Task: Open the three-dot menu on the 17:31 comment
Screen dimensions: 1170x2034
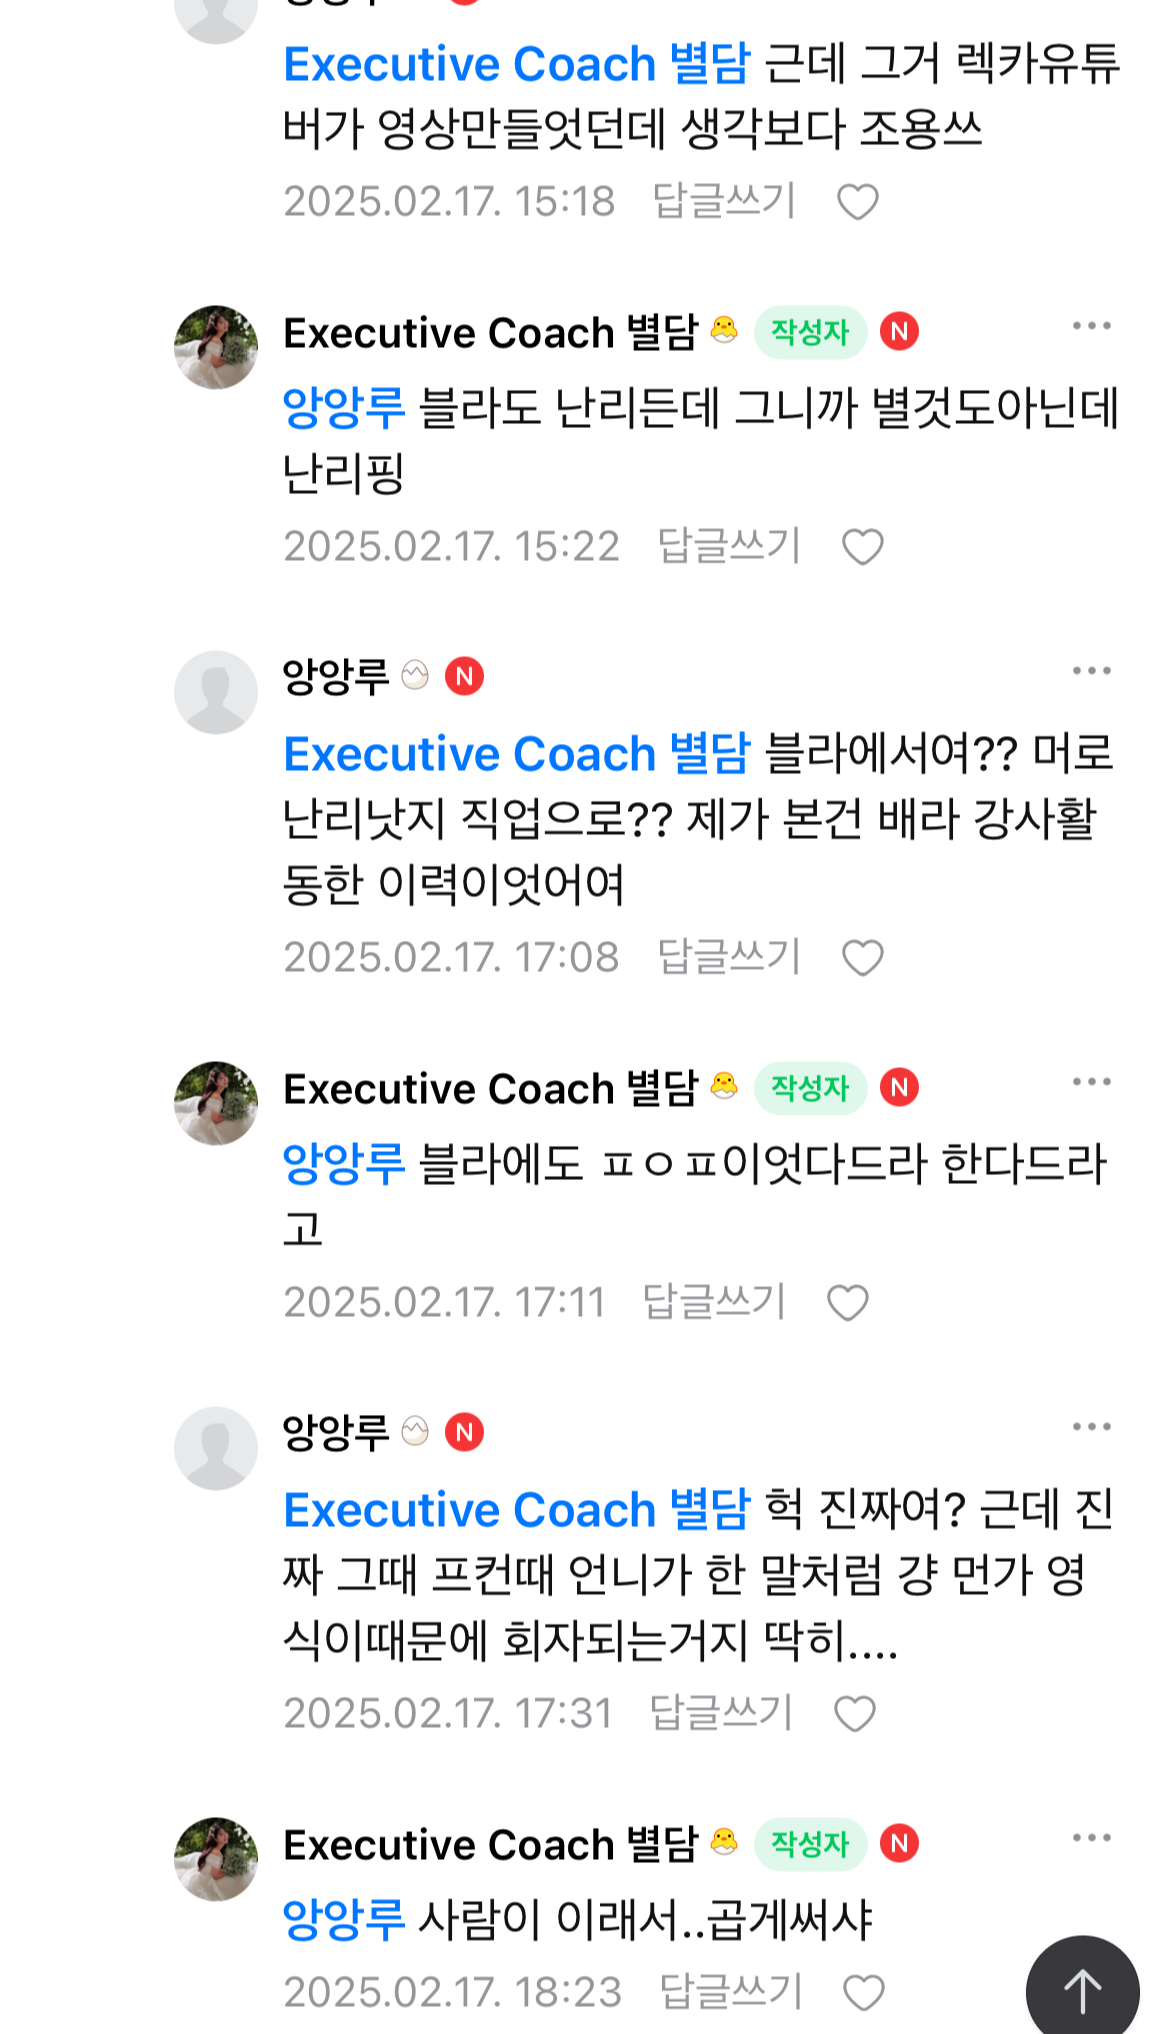Action: 1091,1427
